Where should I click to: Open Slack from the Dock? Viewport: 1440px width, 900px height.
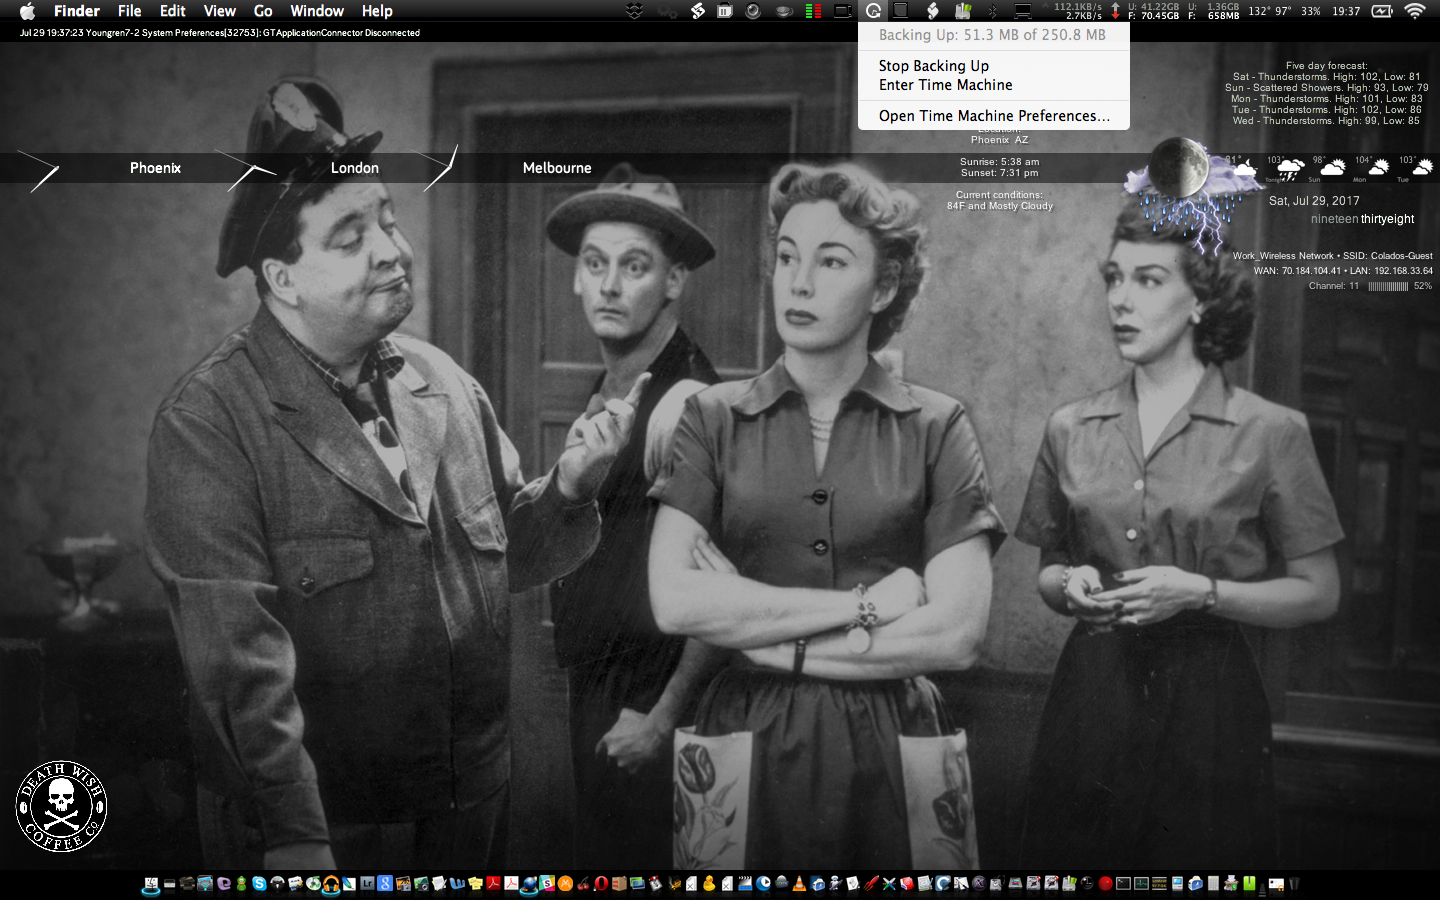pyautogui.click(x=547, y=884)
